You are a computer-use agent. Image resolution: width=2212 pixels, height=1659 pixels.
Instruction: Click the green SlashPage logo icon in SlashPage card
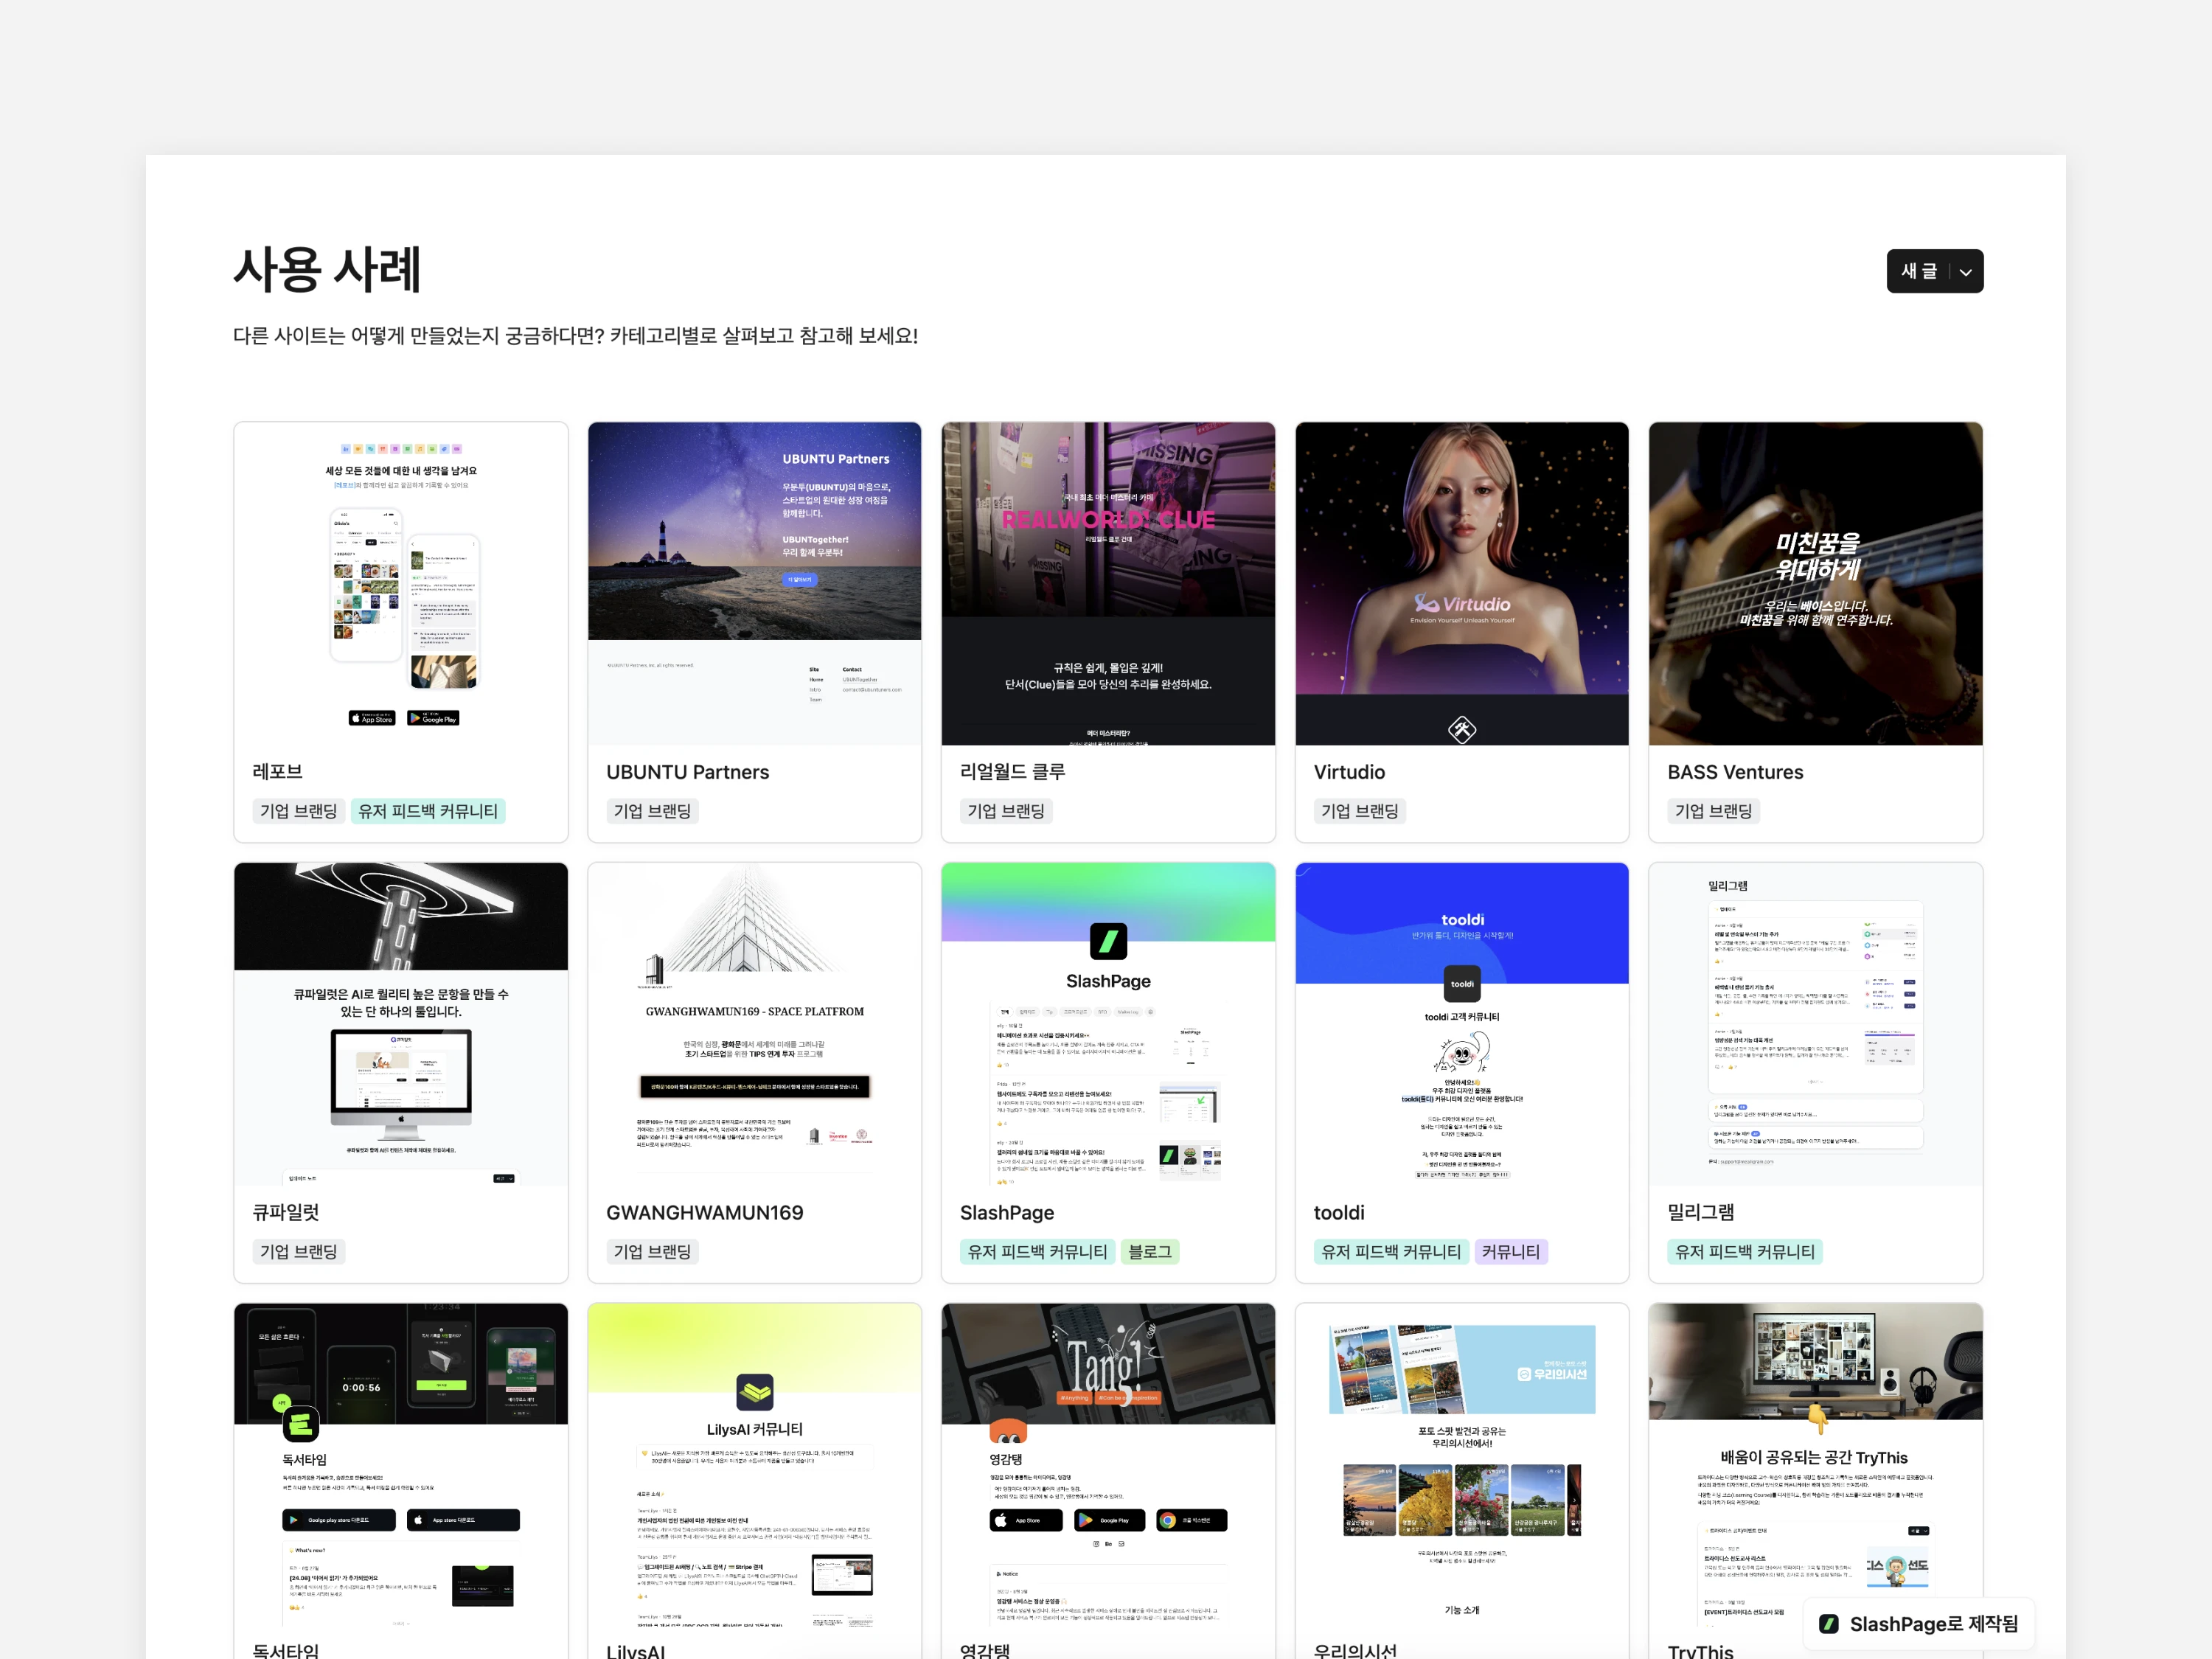pos(1108,941)
